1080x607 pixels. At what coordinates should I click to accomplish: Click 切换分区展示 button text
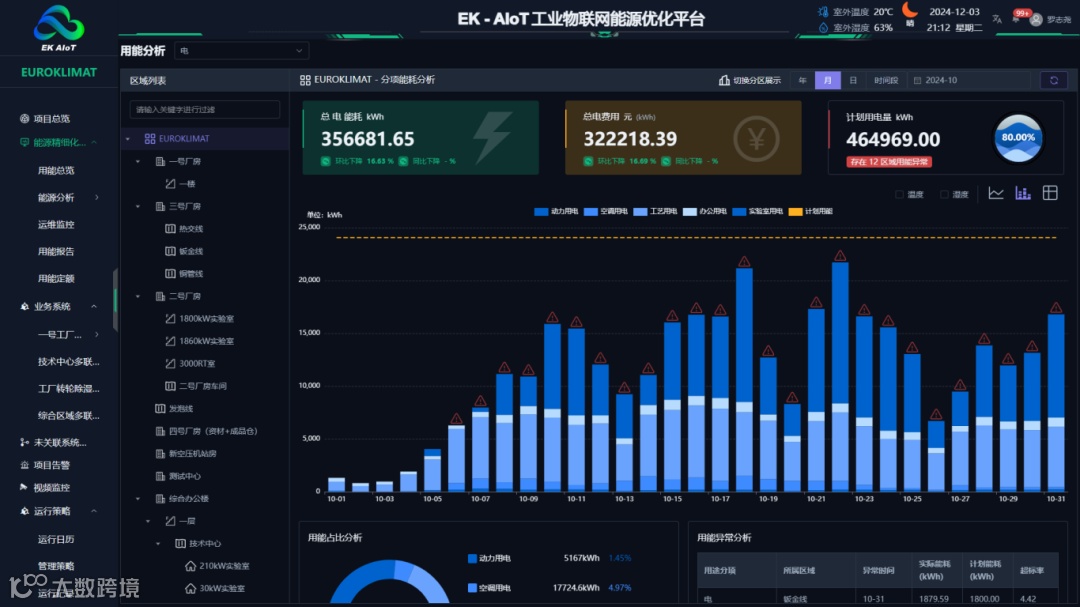click(x=757, y=81)
